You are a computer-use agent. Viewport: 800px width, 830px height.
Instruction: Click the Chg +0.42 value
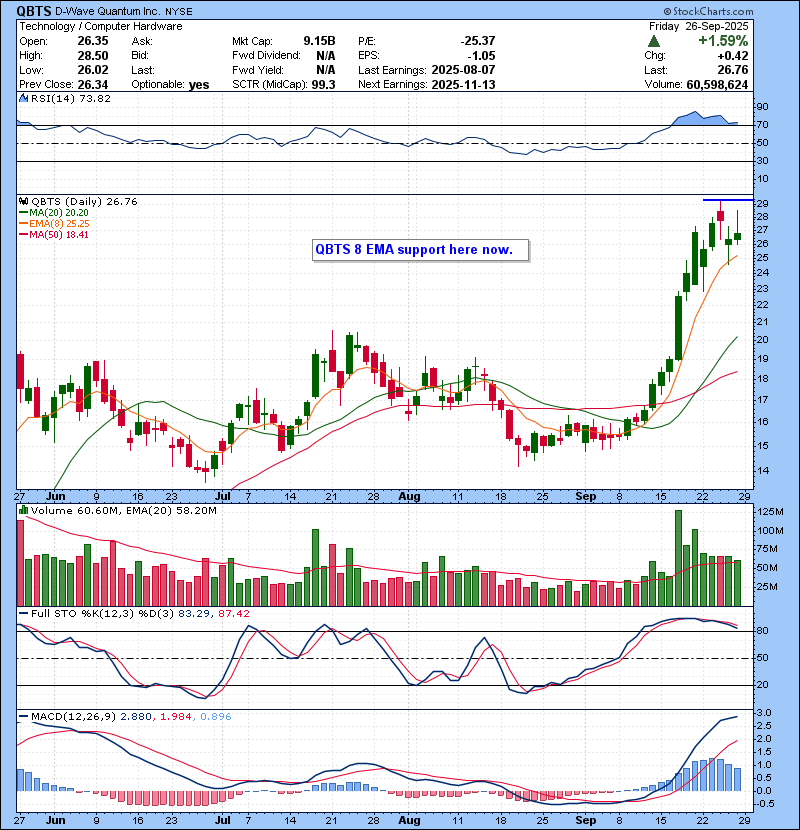point(733,56)
